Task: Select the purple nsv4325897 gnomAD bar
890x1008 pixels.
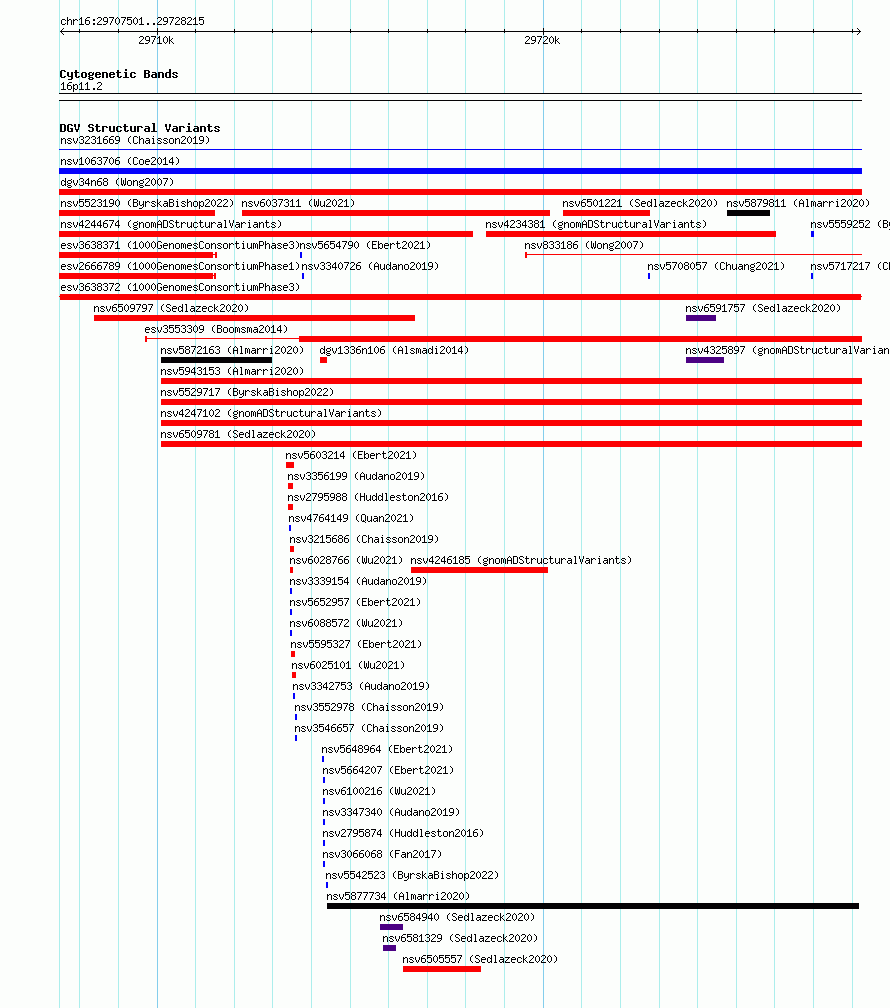Action: pyautogui.click(x=705, y=360)
